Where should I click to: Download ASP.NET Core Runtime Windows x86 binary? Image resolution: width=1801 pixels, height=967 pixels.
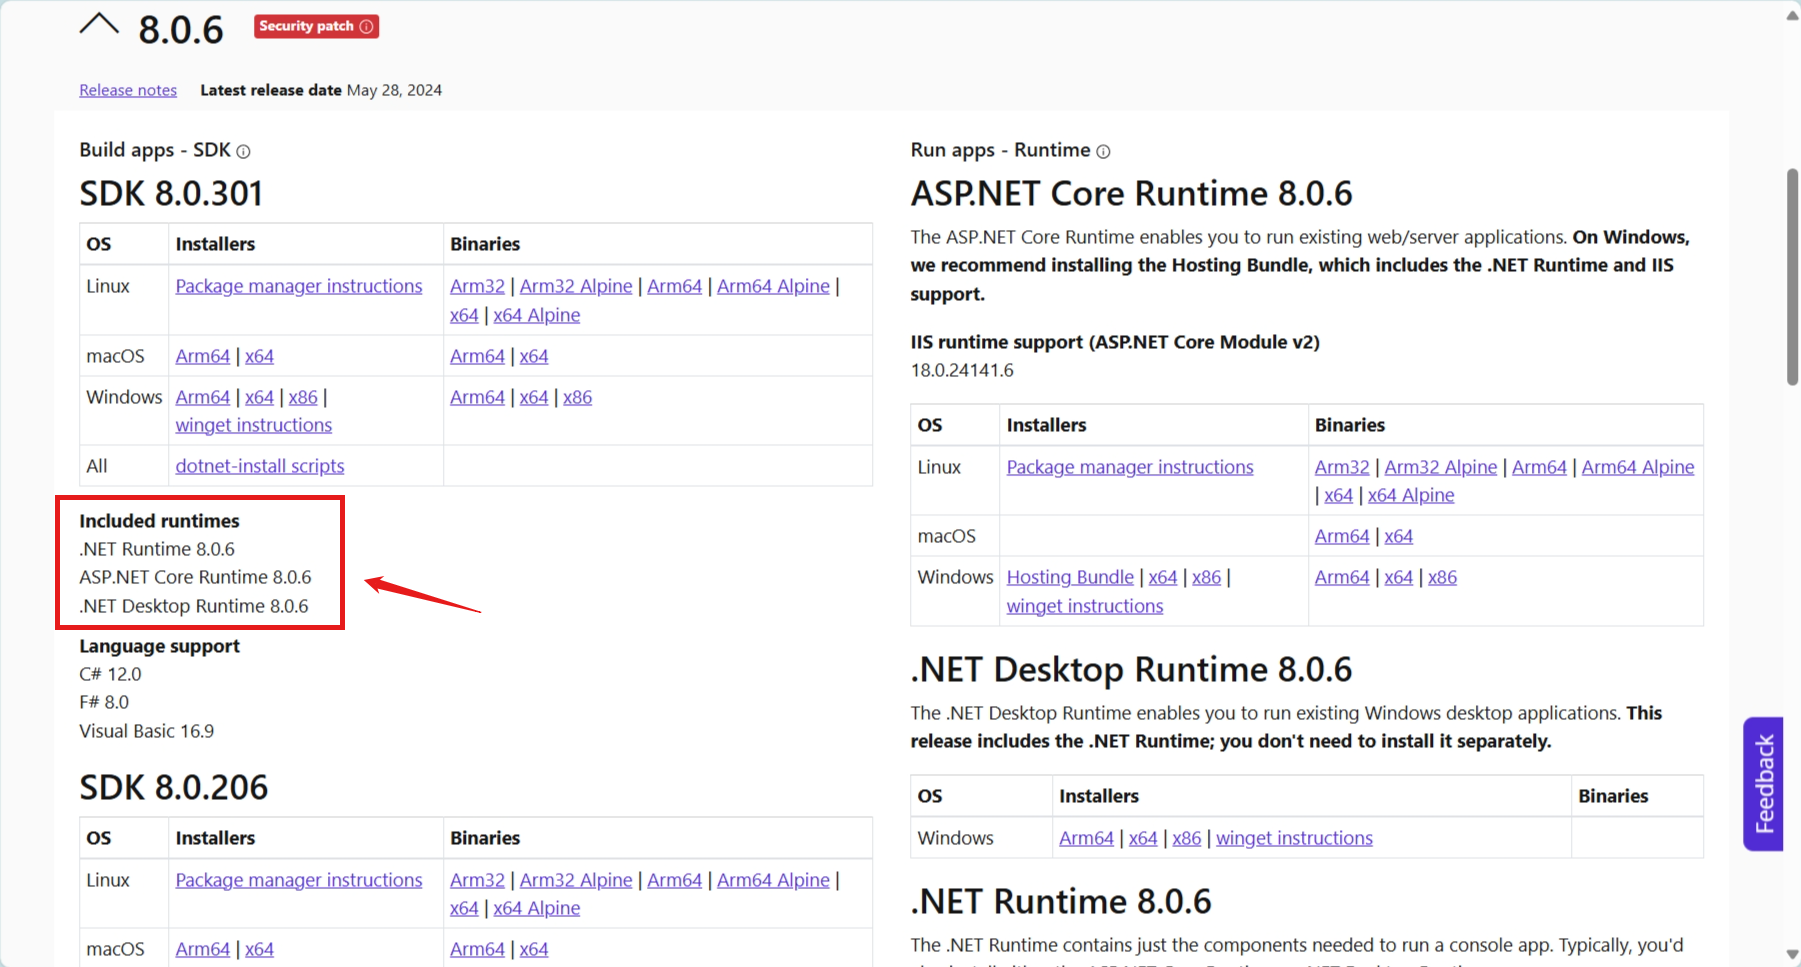(x=1443, y=577)
